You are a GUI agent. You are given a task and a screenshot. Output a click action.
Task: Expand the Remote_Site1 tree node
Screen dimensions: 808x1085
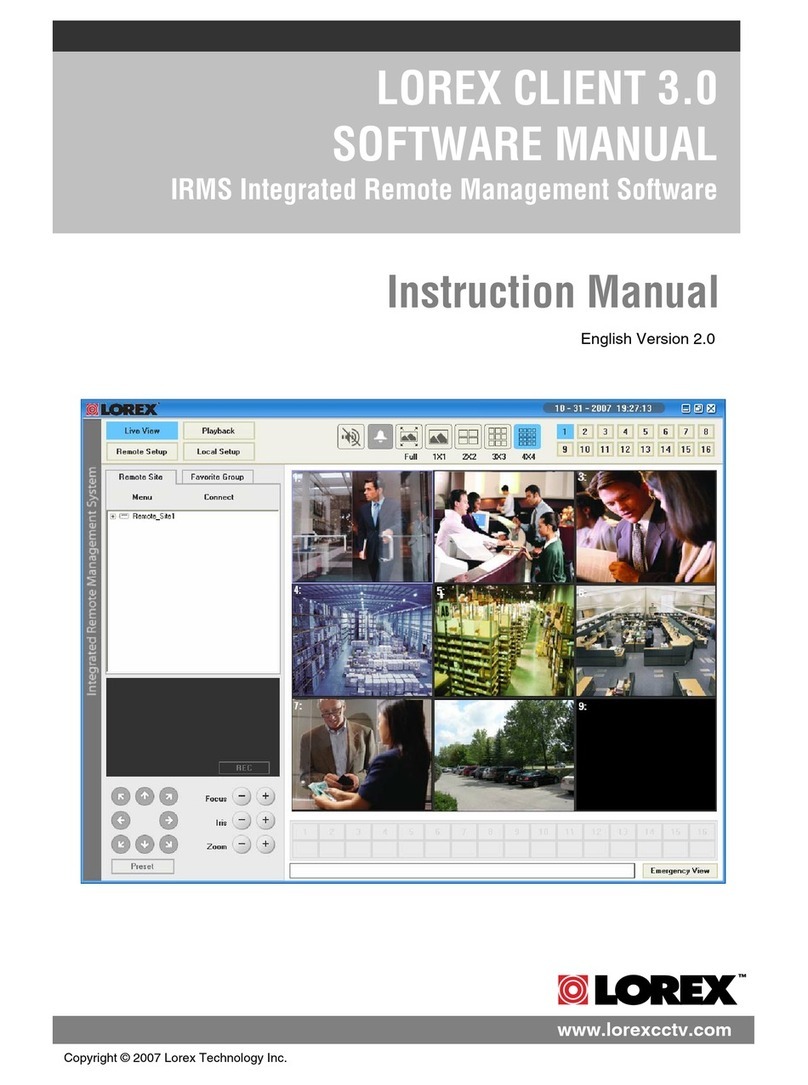coord(113,516)
